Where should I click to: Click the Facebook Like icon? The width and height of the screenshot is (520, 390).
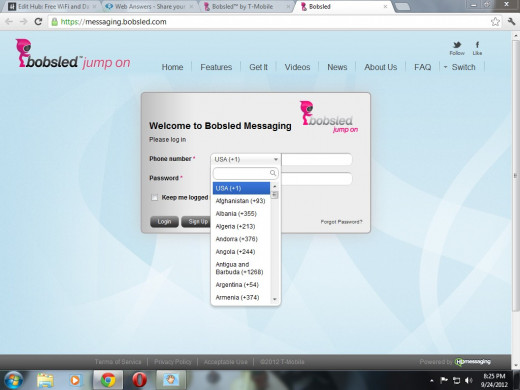click(477, 48)
